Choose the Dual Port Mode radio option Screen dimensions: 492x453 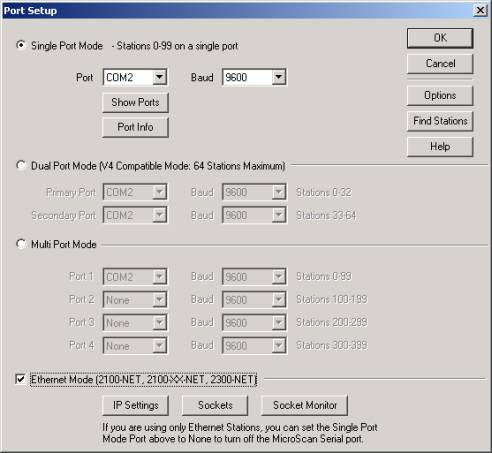coord(21,165)
